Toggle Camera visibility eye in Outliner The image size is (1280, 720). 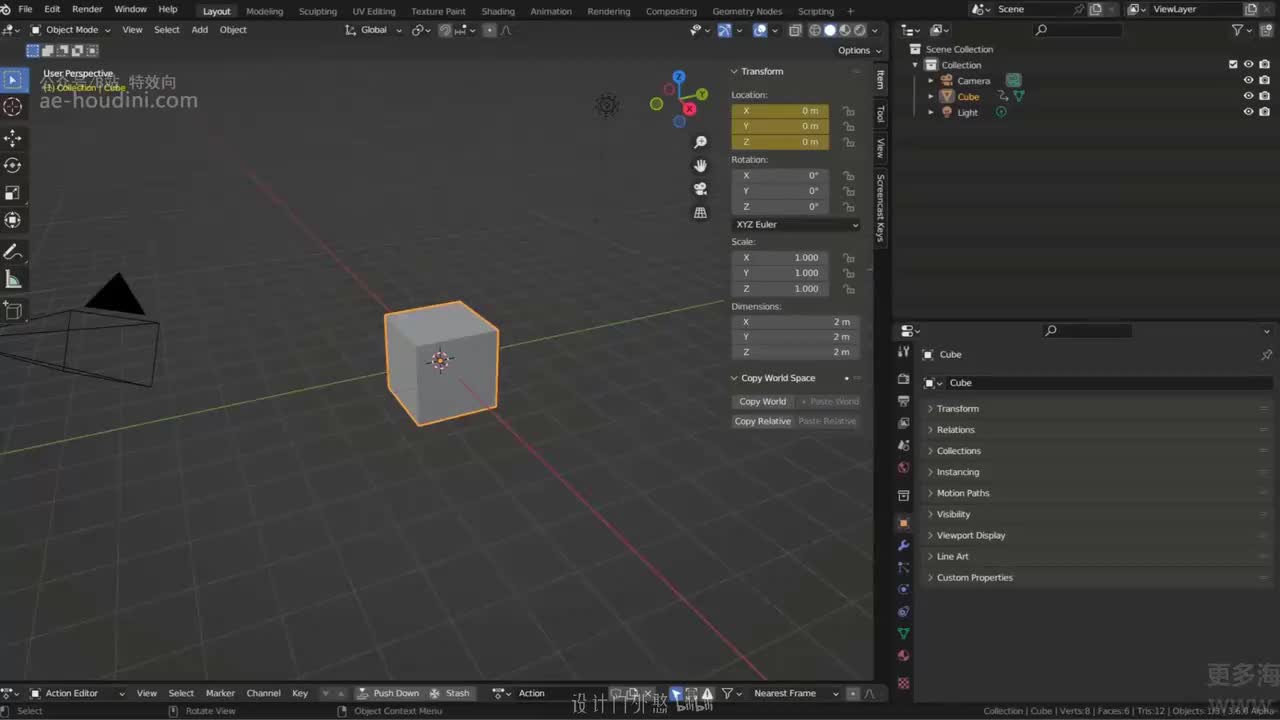point(1248,81)
